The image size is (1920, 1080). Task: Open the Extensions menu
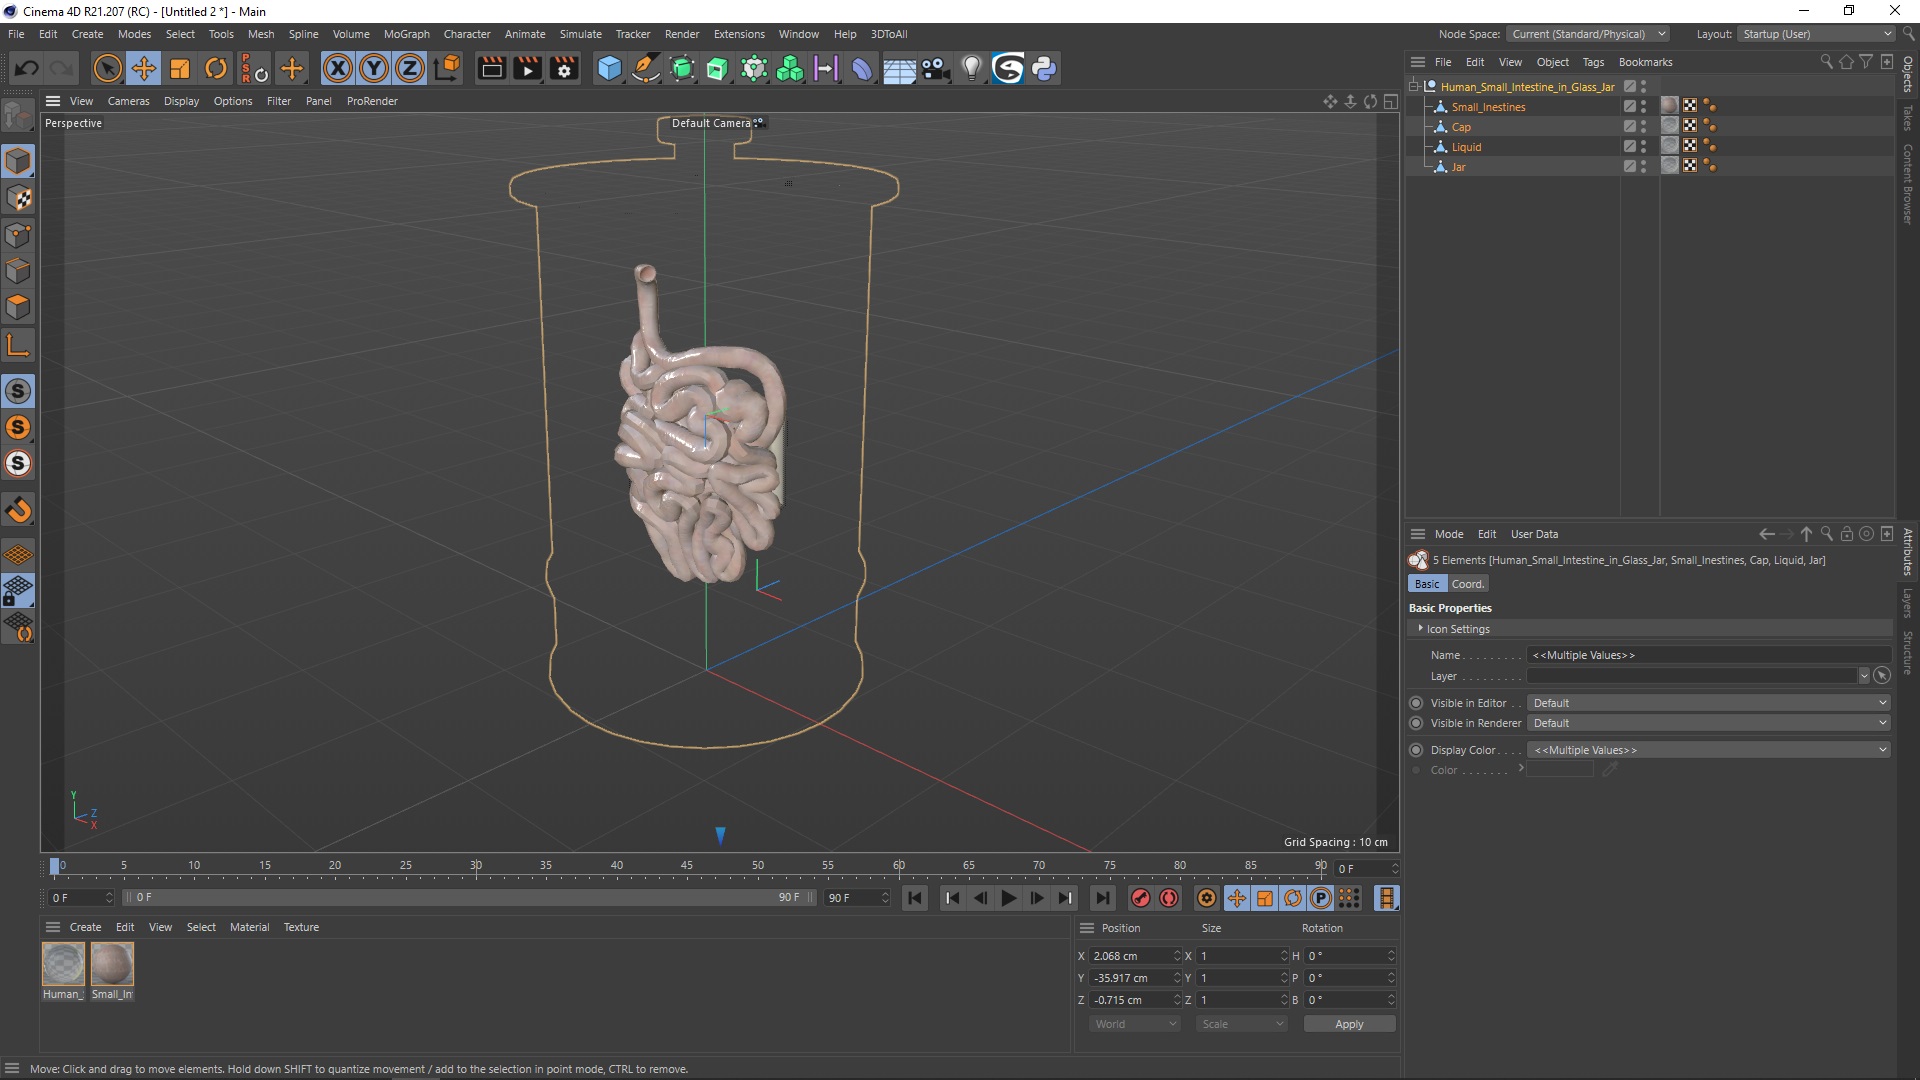pos(739,34)
